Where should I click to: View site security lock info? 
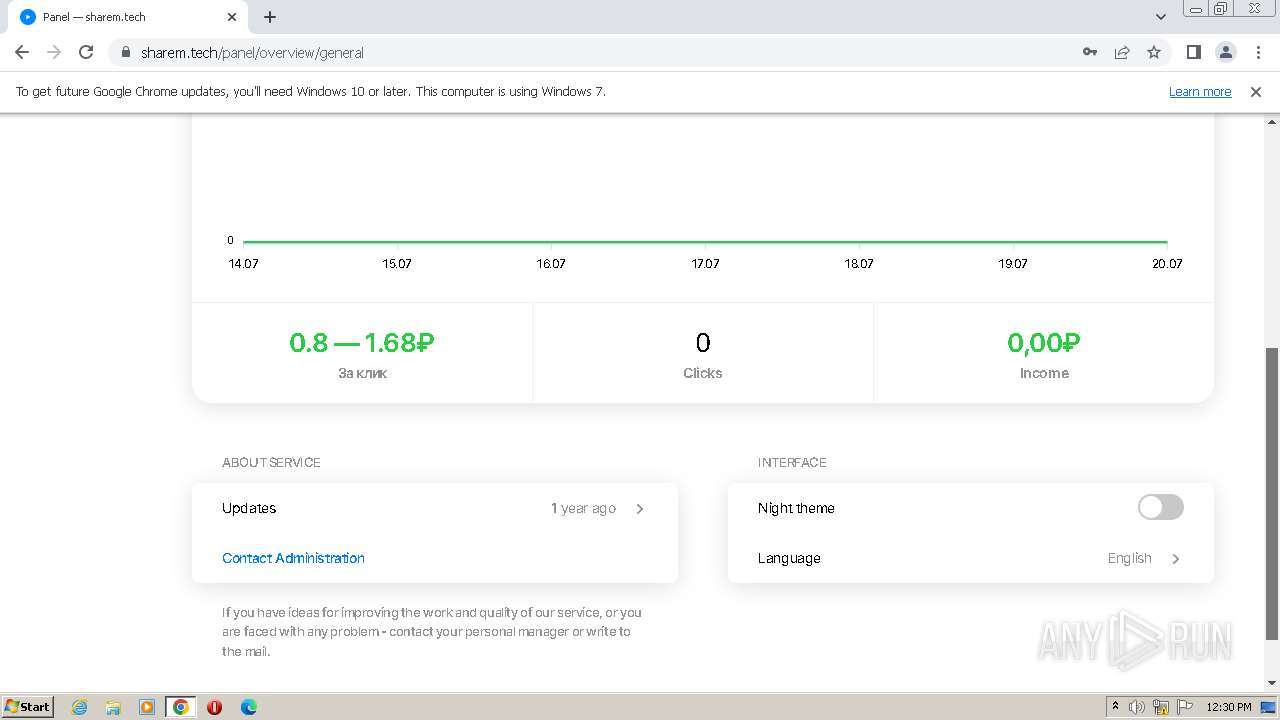pyautogui.click(x=125, y=52)
